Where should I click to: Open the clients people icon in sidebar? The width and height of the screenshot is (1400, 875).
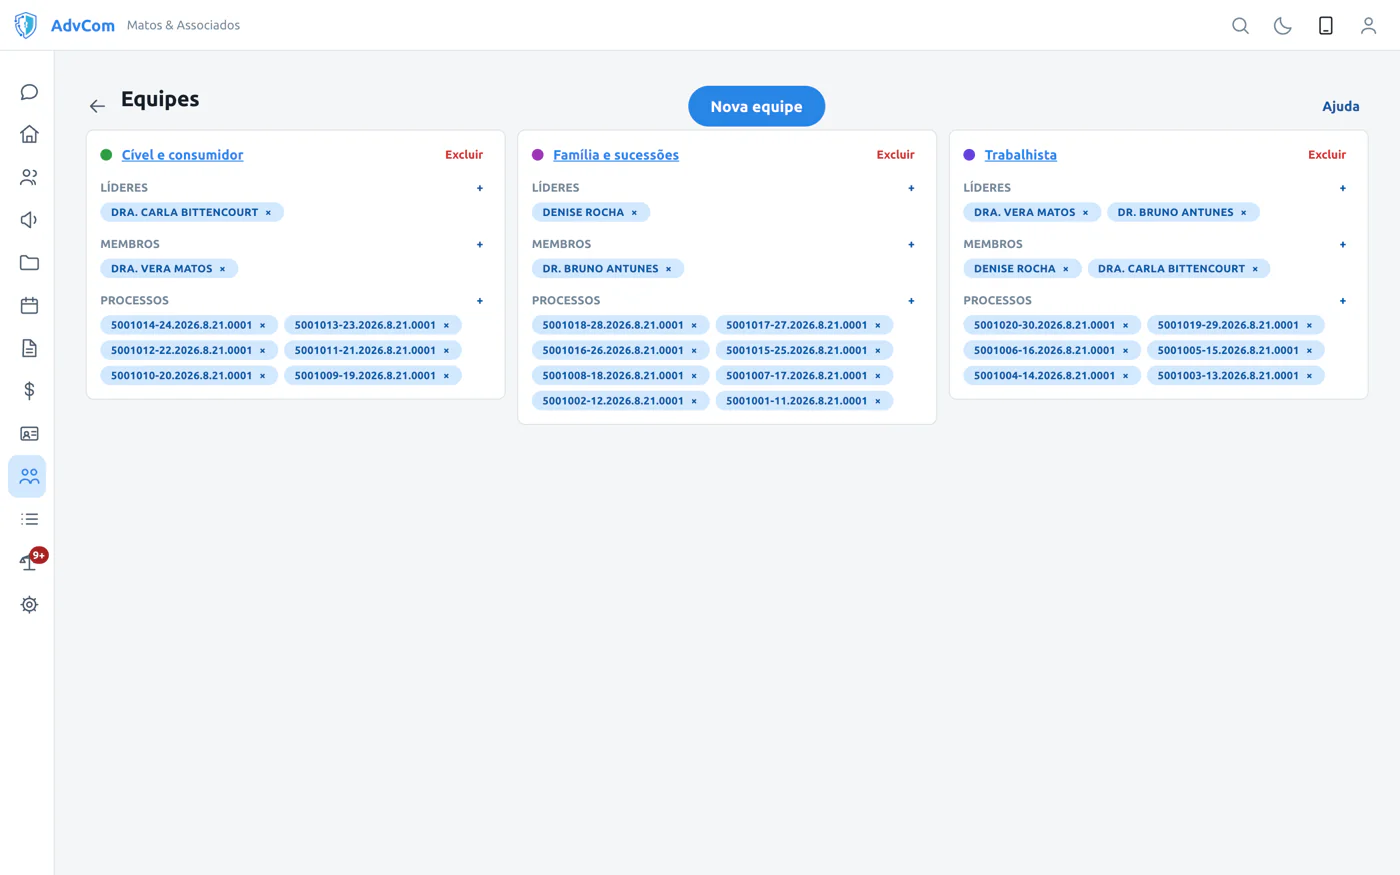(x=29, y=177)
